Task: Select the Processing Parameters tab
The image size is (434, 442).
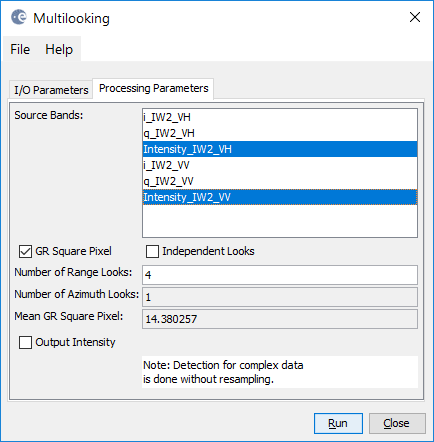Action: [x=153, y=88]
